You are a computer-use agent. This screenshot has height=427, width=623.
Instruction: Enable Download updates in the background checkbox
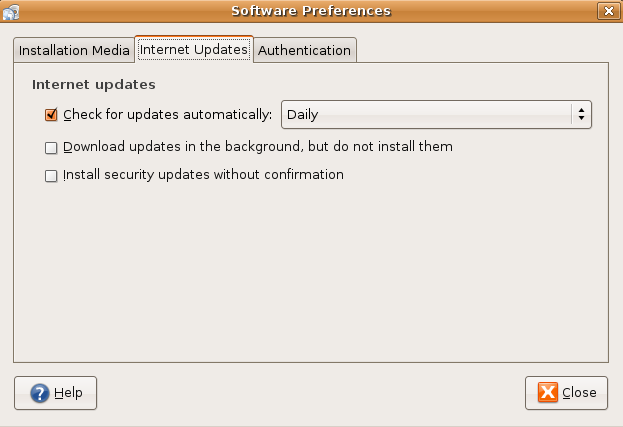(52, 147)
